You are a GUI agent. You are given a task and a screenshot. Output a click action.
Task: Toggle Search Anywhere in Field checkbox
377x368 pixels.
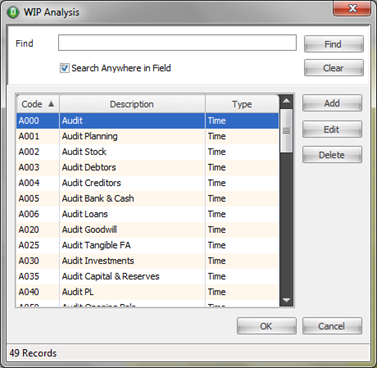64,68
